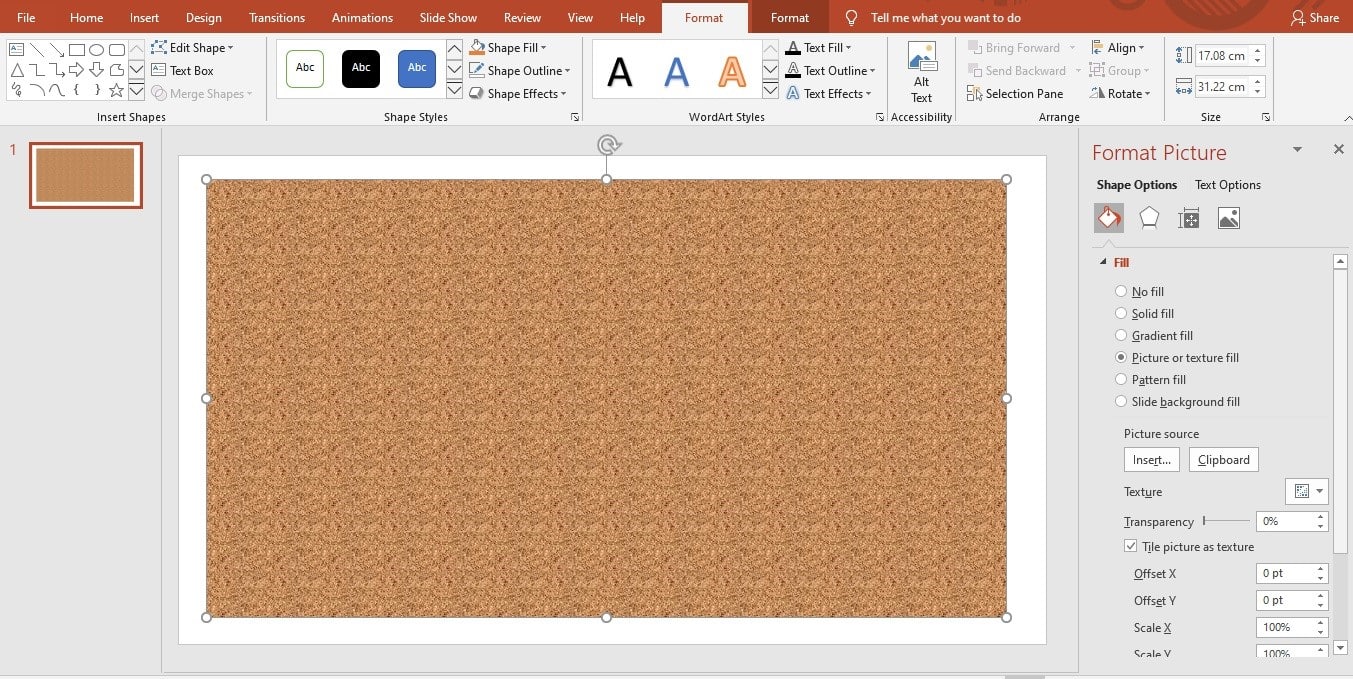Image resolution: width=1353 pixels, height=679 pixels.
Task: Choose the Gradient fill option
Action: tap(1121, 336)
